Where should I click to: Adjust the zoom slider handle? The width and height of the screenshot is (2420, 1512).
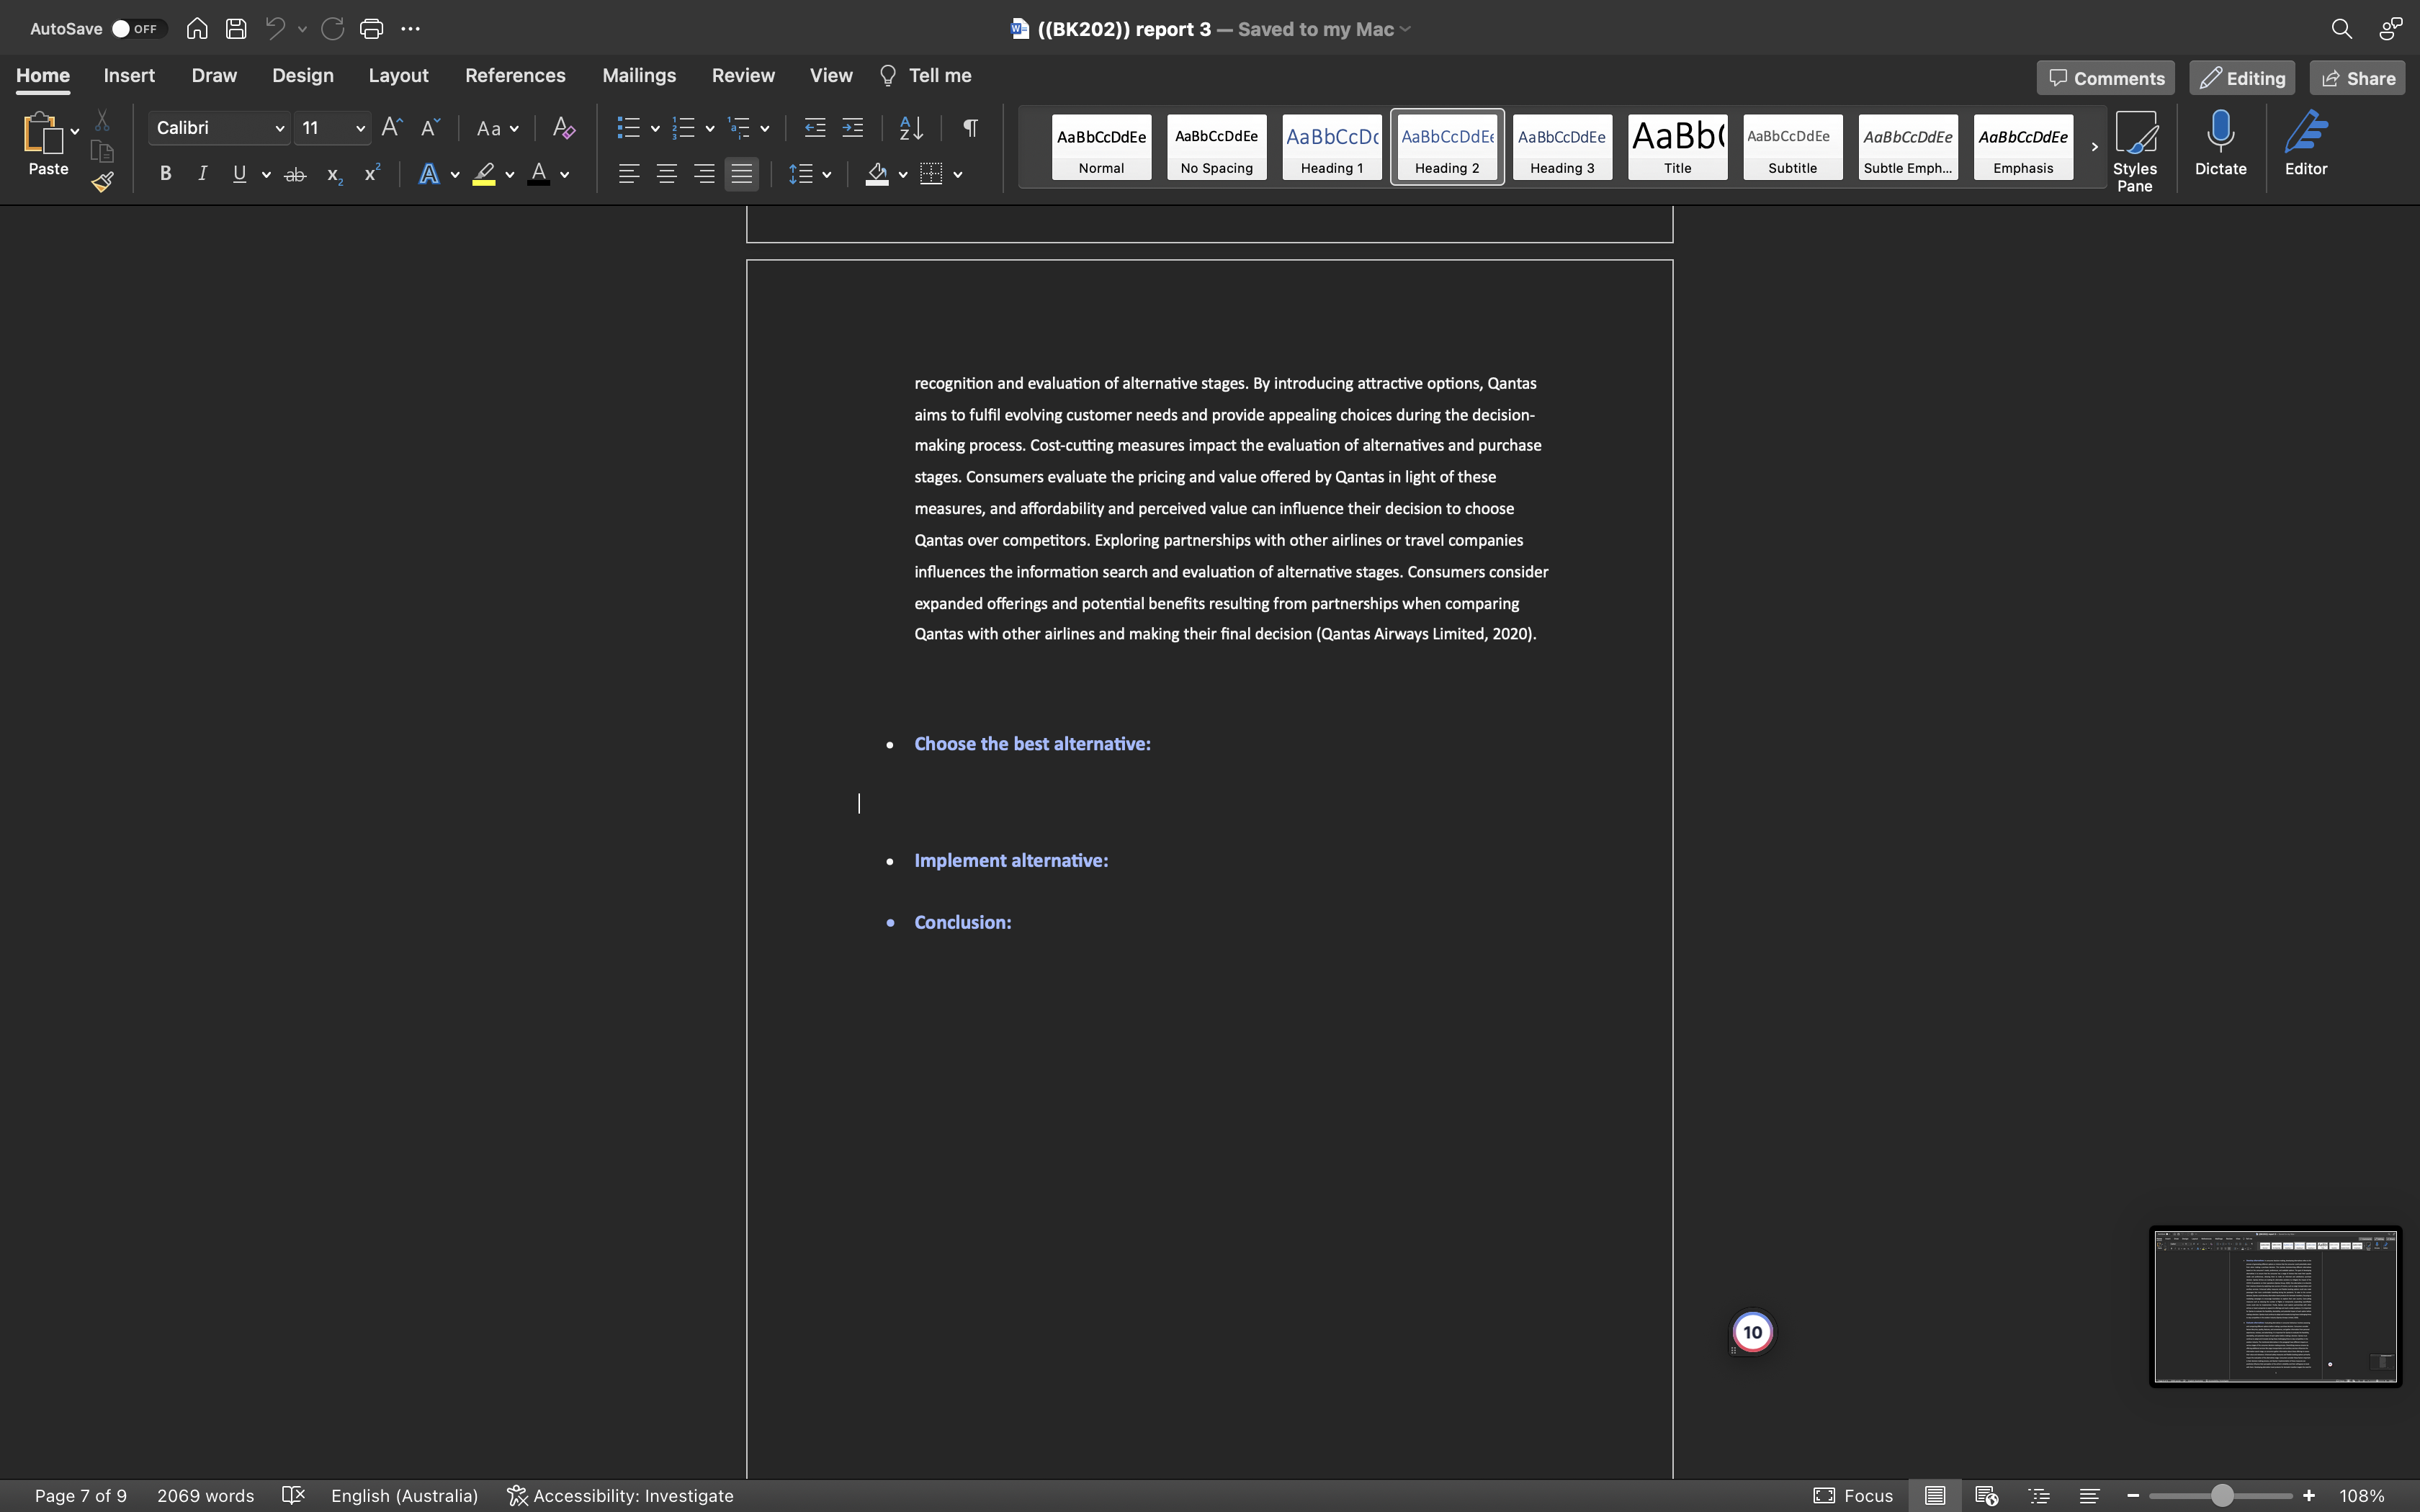2221,1496
